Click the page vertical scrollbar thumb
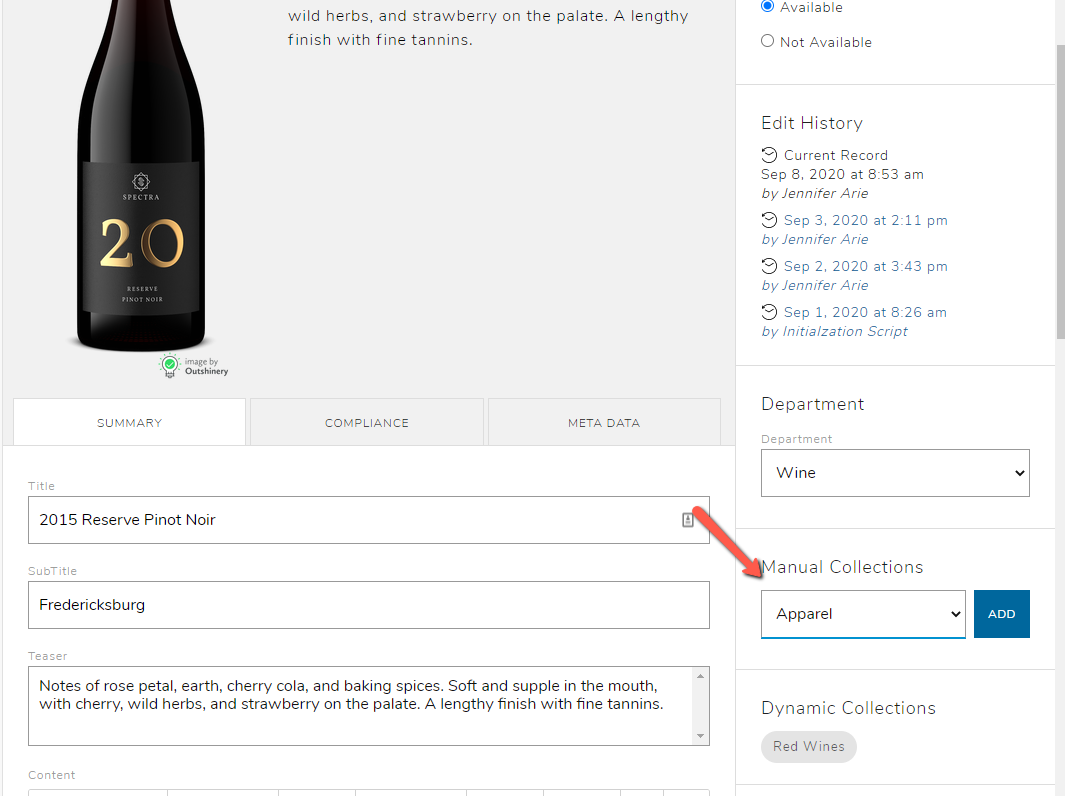This screenshot has width=1065, height=796. coord(1060,192)
